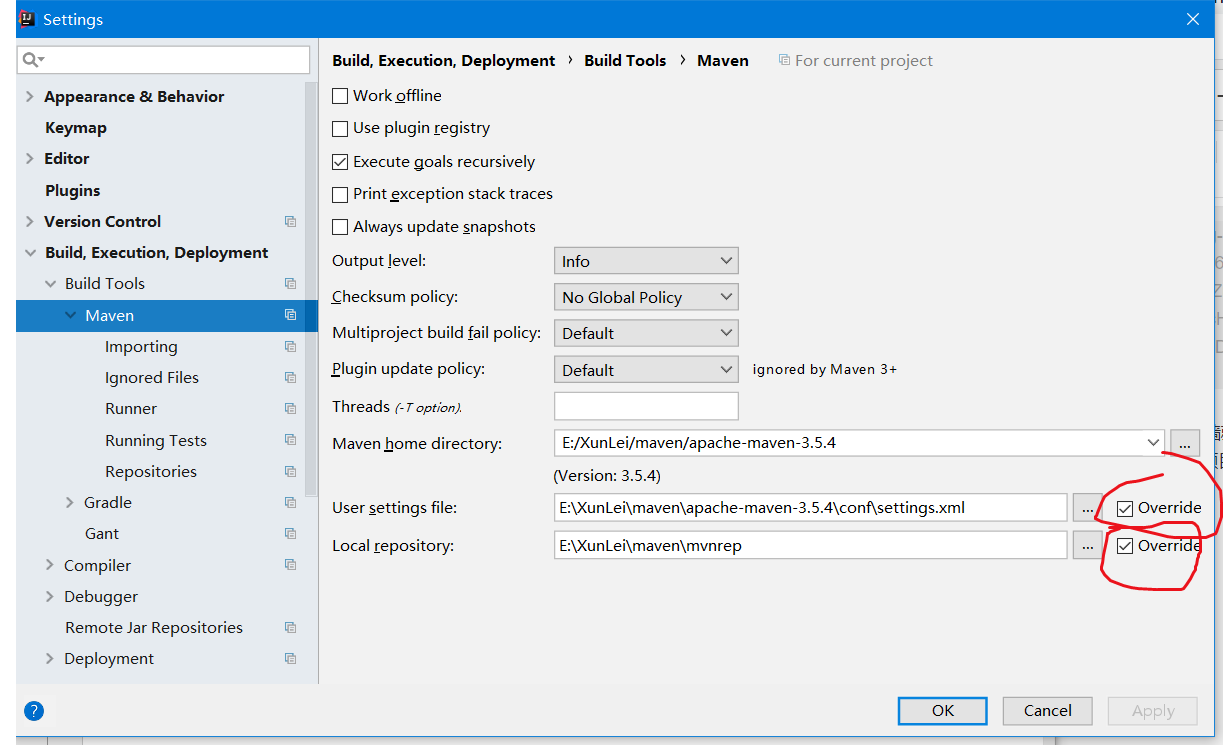
Task: Toggle Override for User settings file
Action: [x=1125, y=508]
